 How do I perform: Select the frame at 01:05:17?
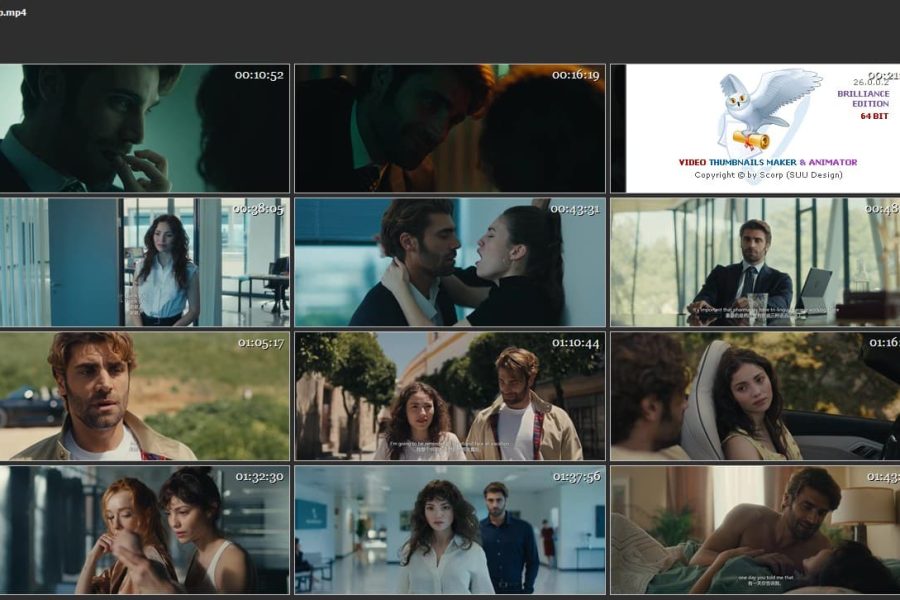tap(145, 396)
